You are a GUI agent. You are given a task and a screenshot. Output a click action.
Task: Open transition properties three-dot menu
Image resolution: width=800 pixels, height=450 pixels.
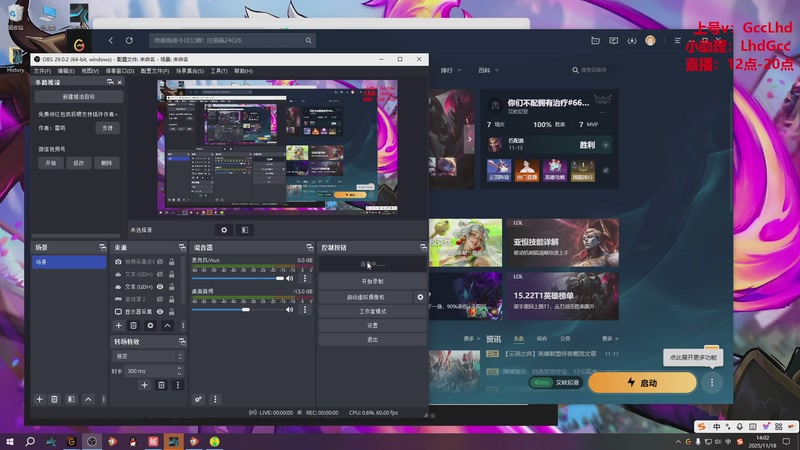click(178, 385)
